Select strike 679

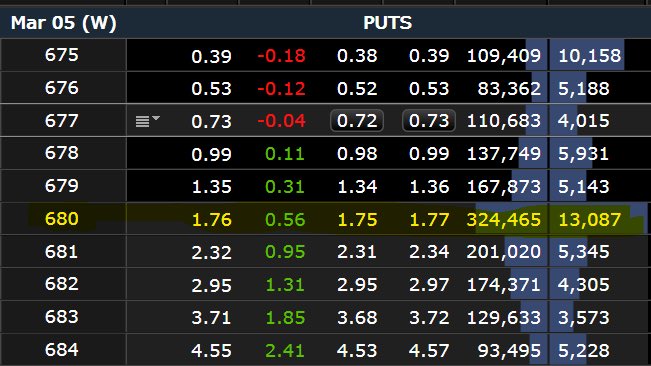click(x=62, y=186)
